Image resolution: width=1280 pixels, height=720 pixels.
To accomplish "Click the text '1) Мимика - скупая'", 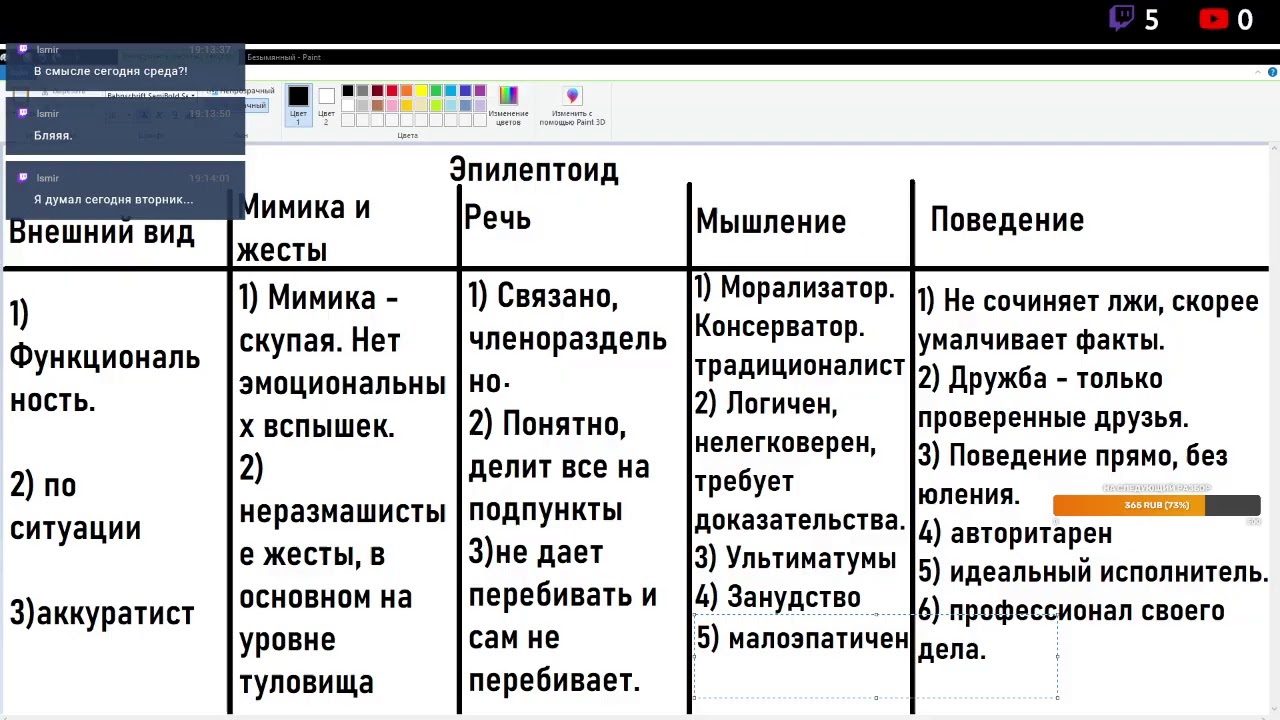I will pos(320,319).
